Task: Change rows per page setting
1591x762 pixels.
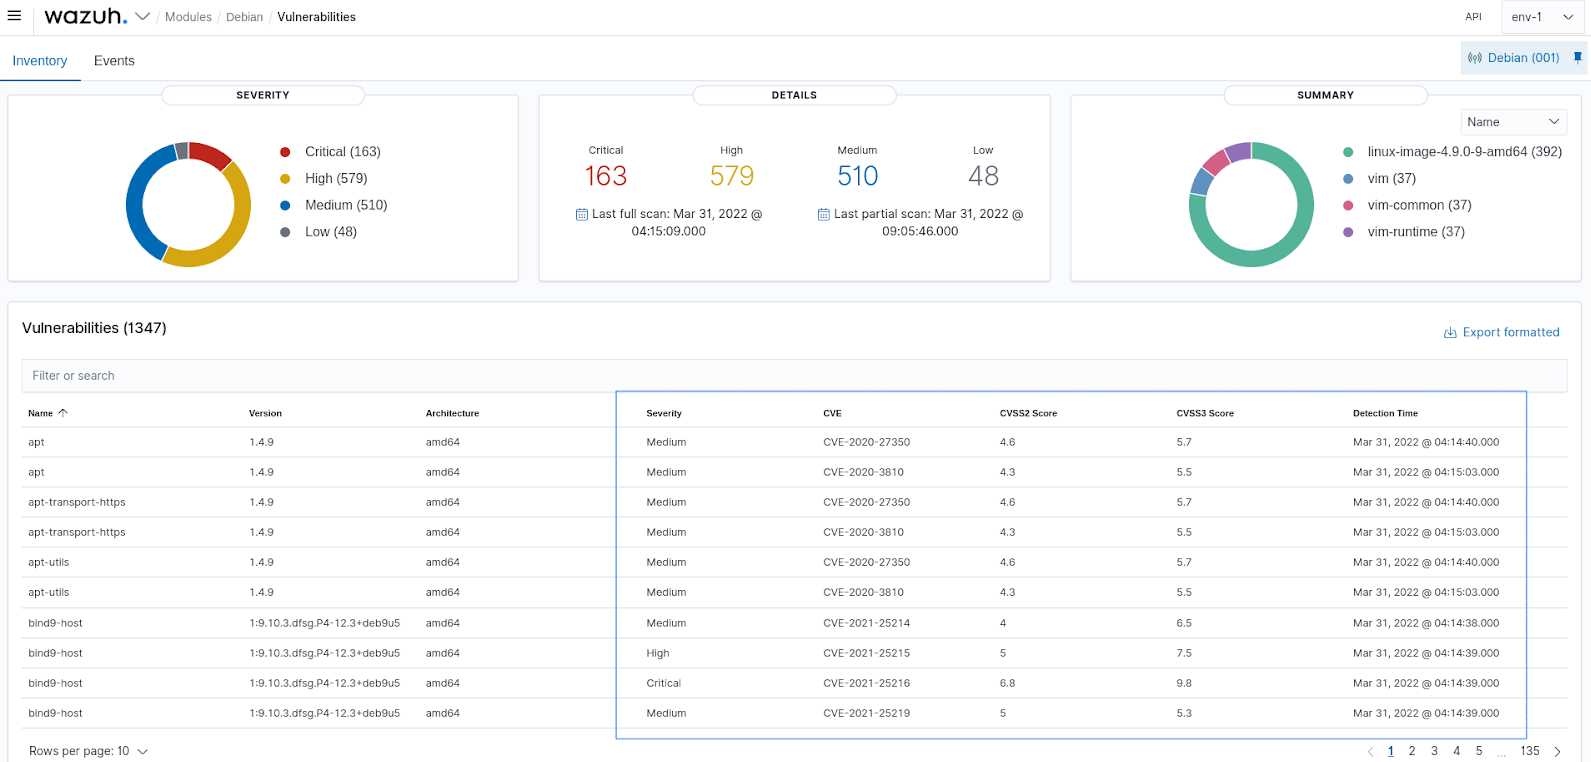Action: coord(88,751)
